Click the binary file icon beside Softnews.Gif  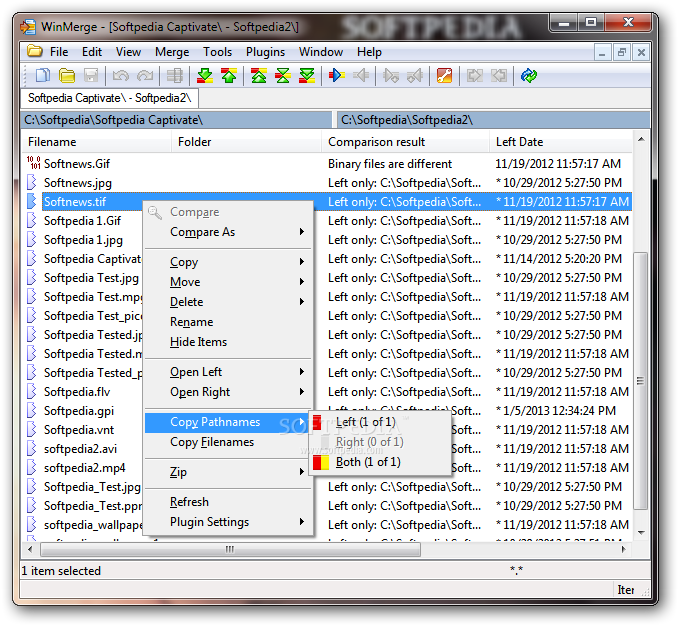[33, 163]
